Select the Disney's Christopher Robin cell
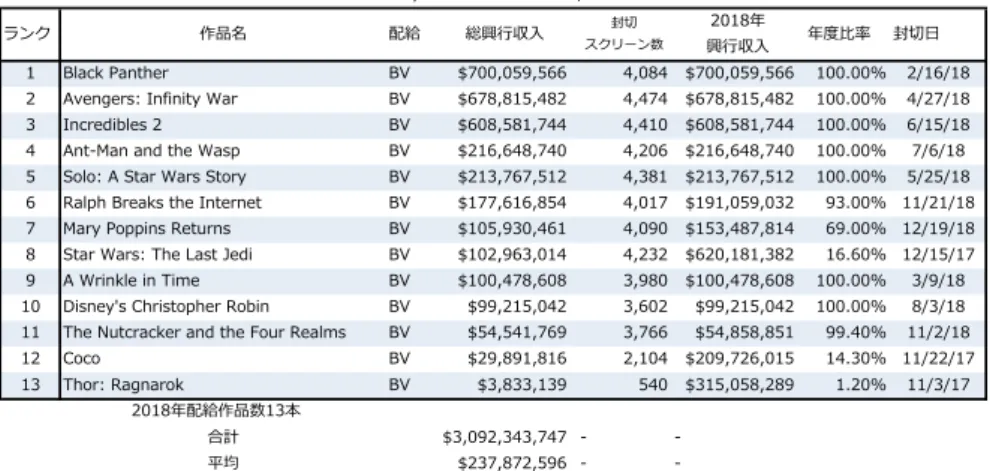This screenshot has height=471, width=990. tap(166, 306)
